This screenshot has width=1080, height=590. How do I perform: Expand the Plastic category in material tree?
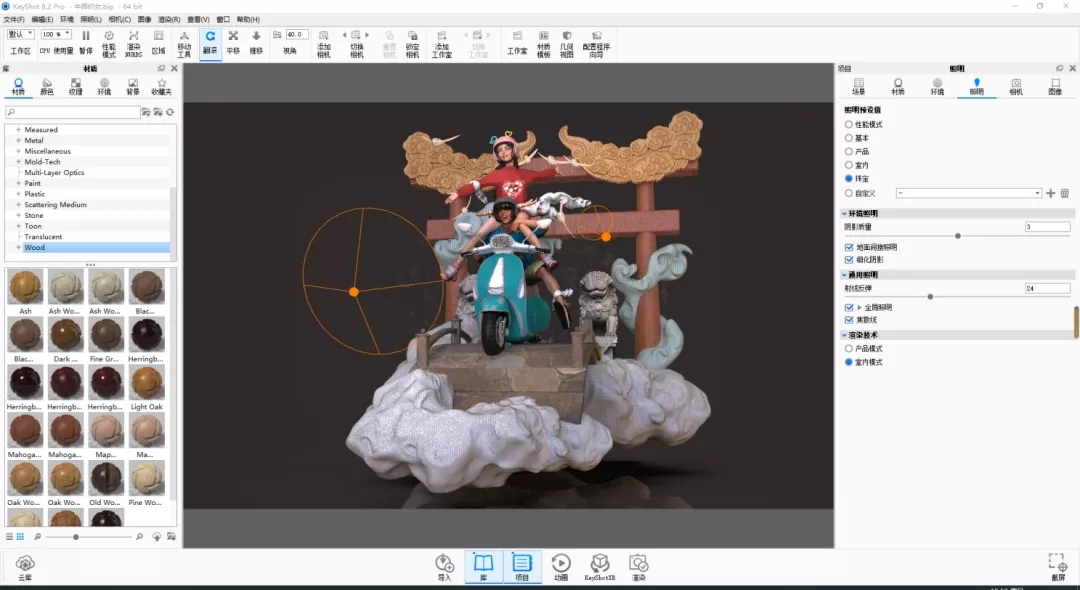(x=19, y=194)
